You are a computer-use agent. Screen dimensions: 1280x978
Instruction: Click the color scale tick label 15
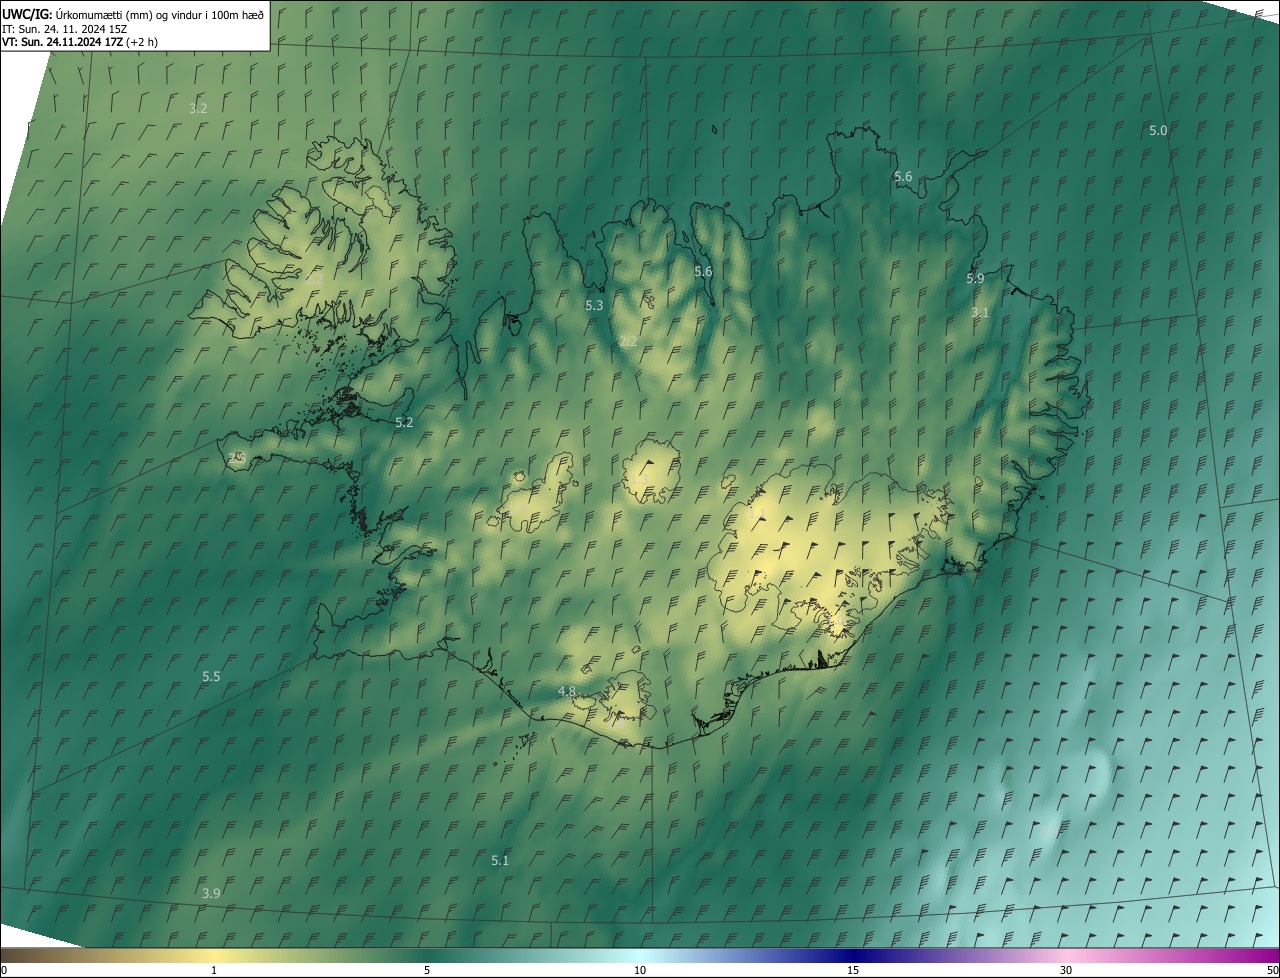[853, 971]
